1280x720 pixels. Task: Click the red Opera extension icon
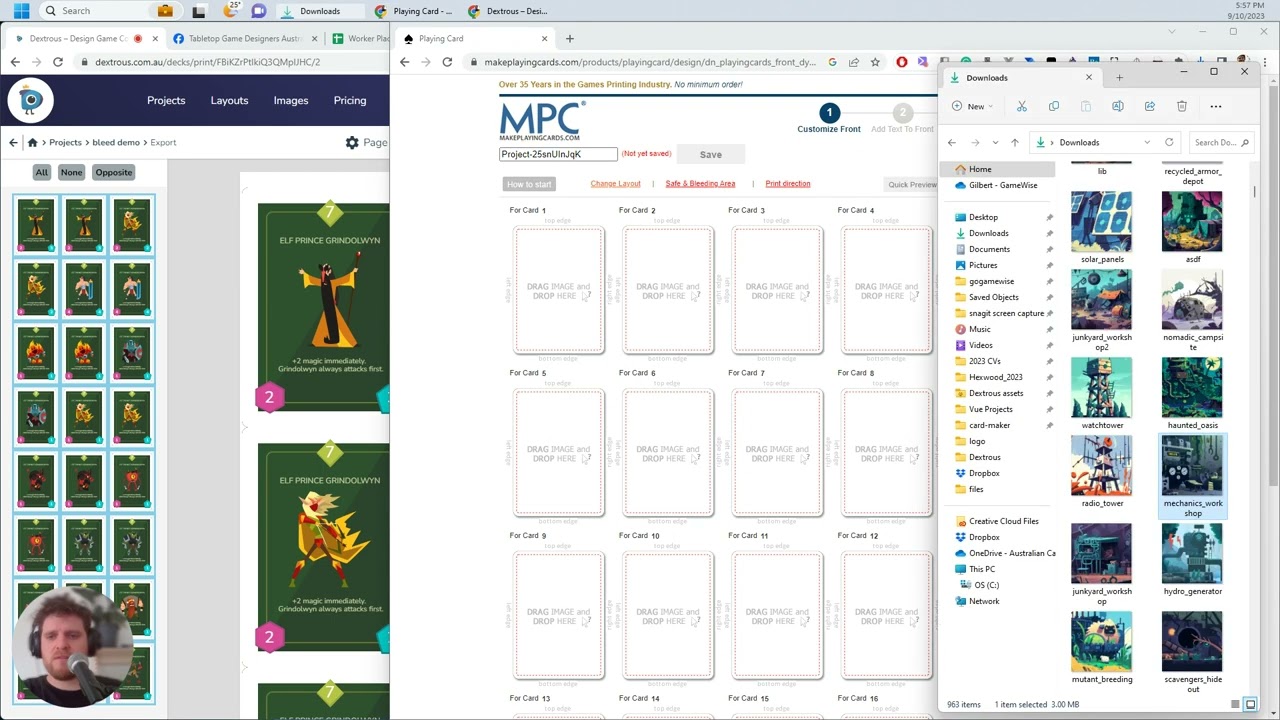pyautogui.click(x=902, y=62)
